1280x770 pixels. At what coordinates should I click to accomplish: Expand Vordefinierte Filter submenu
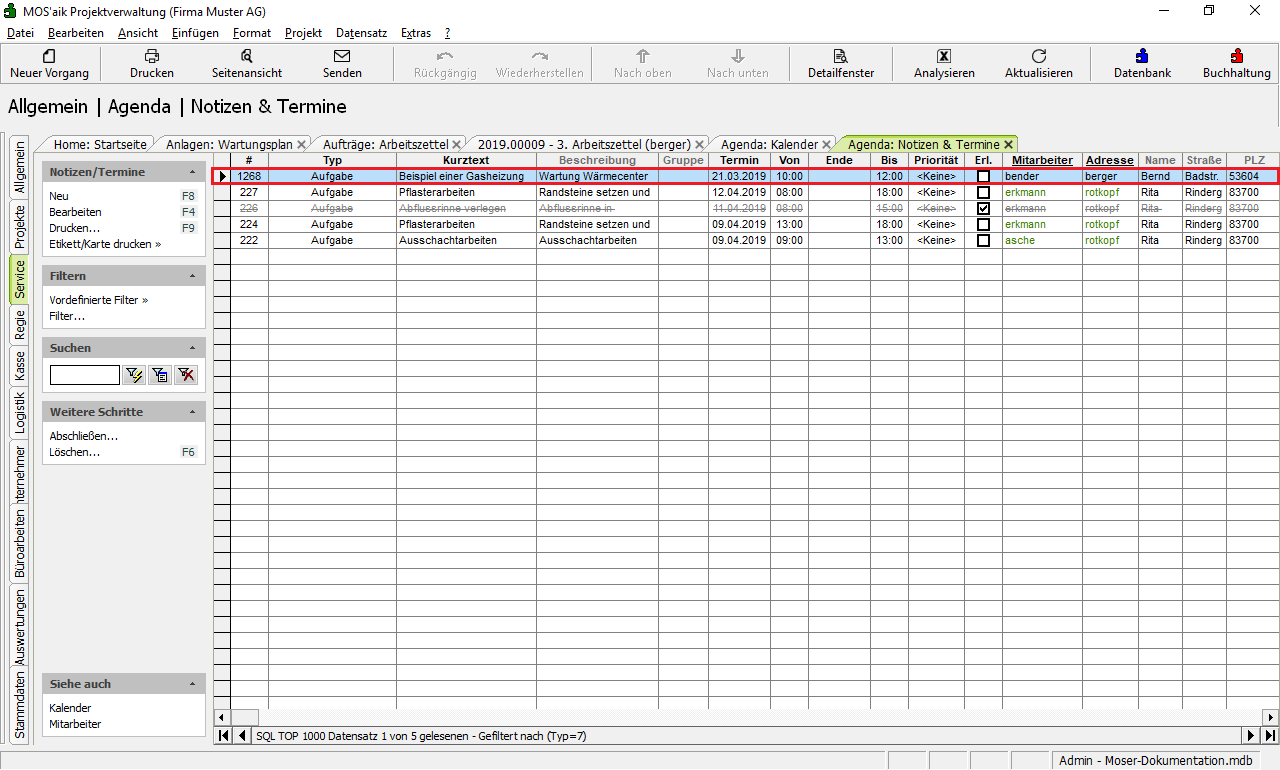coord(98,300)
